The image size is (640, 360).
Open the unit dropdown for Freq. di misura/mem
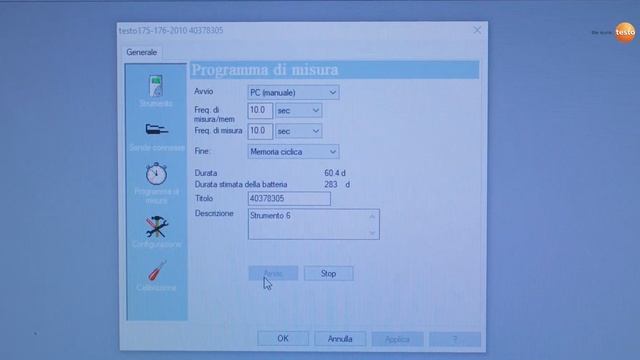point(298,111)
